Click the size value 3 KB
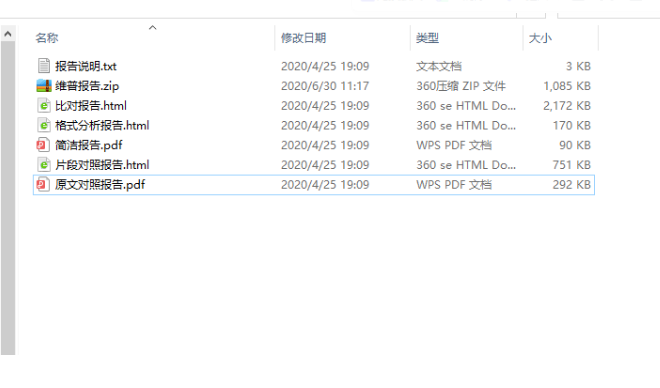 point(578,66)
